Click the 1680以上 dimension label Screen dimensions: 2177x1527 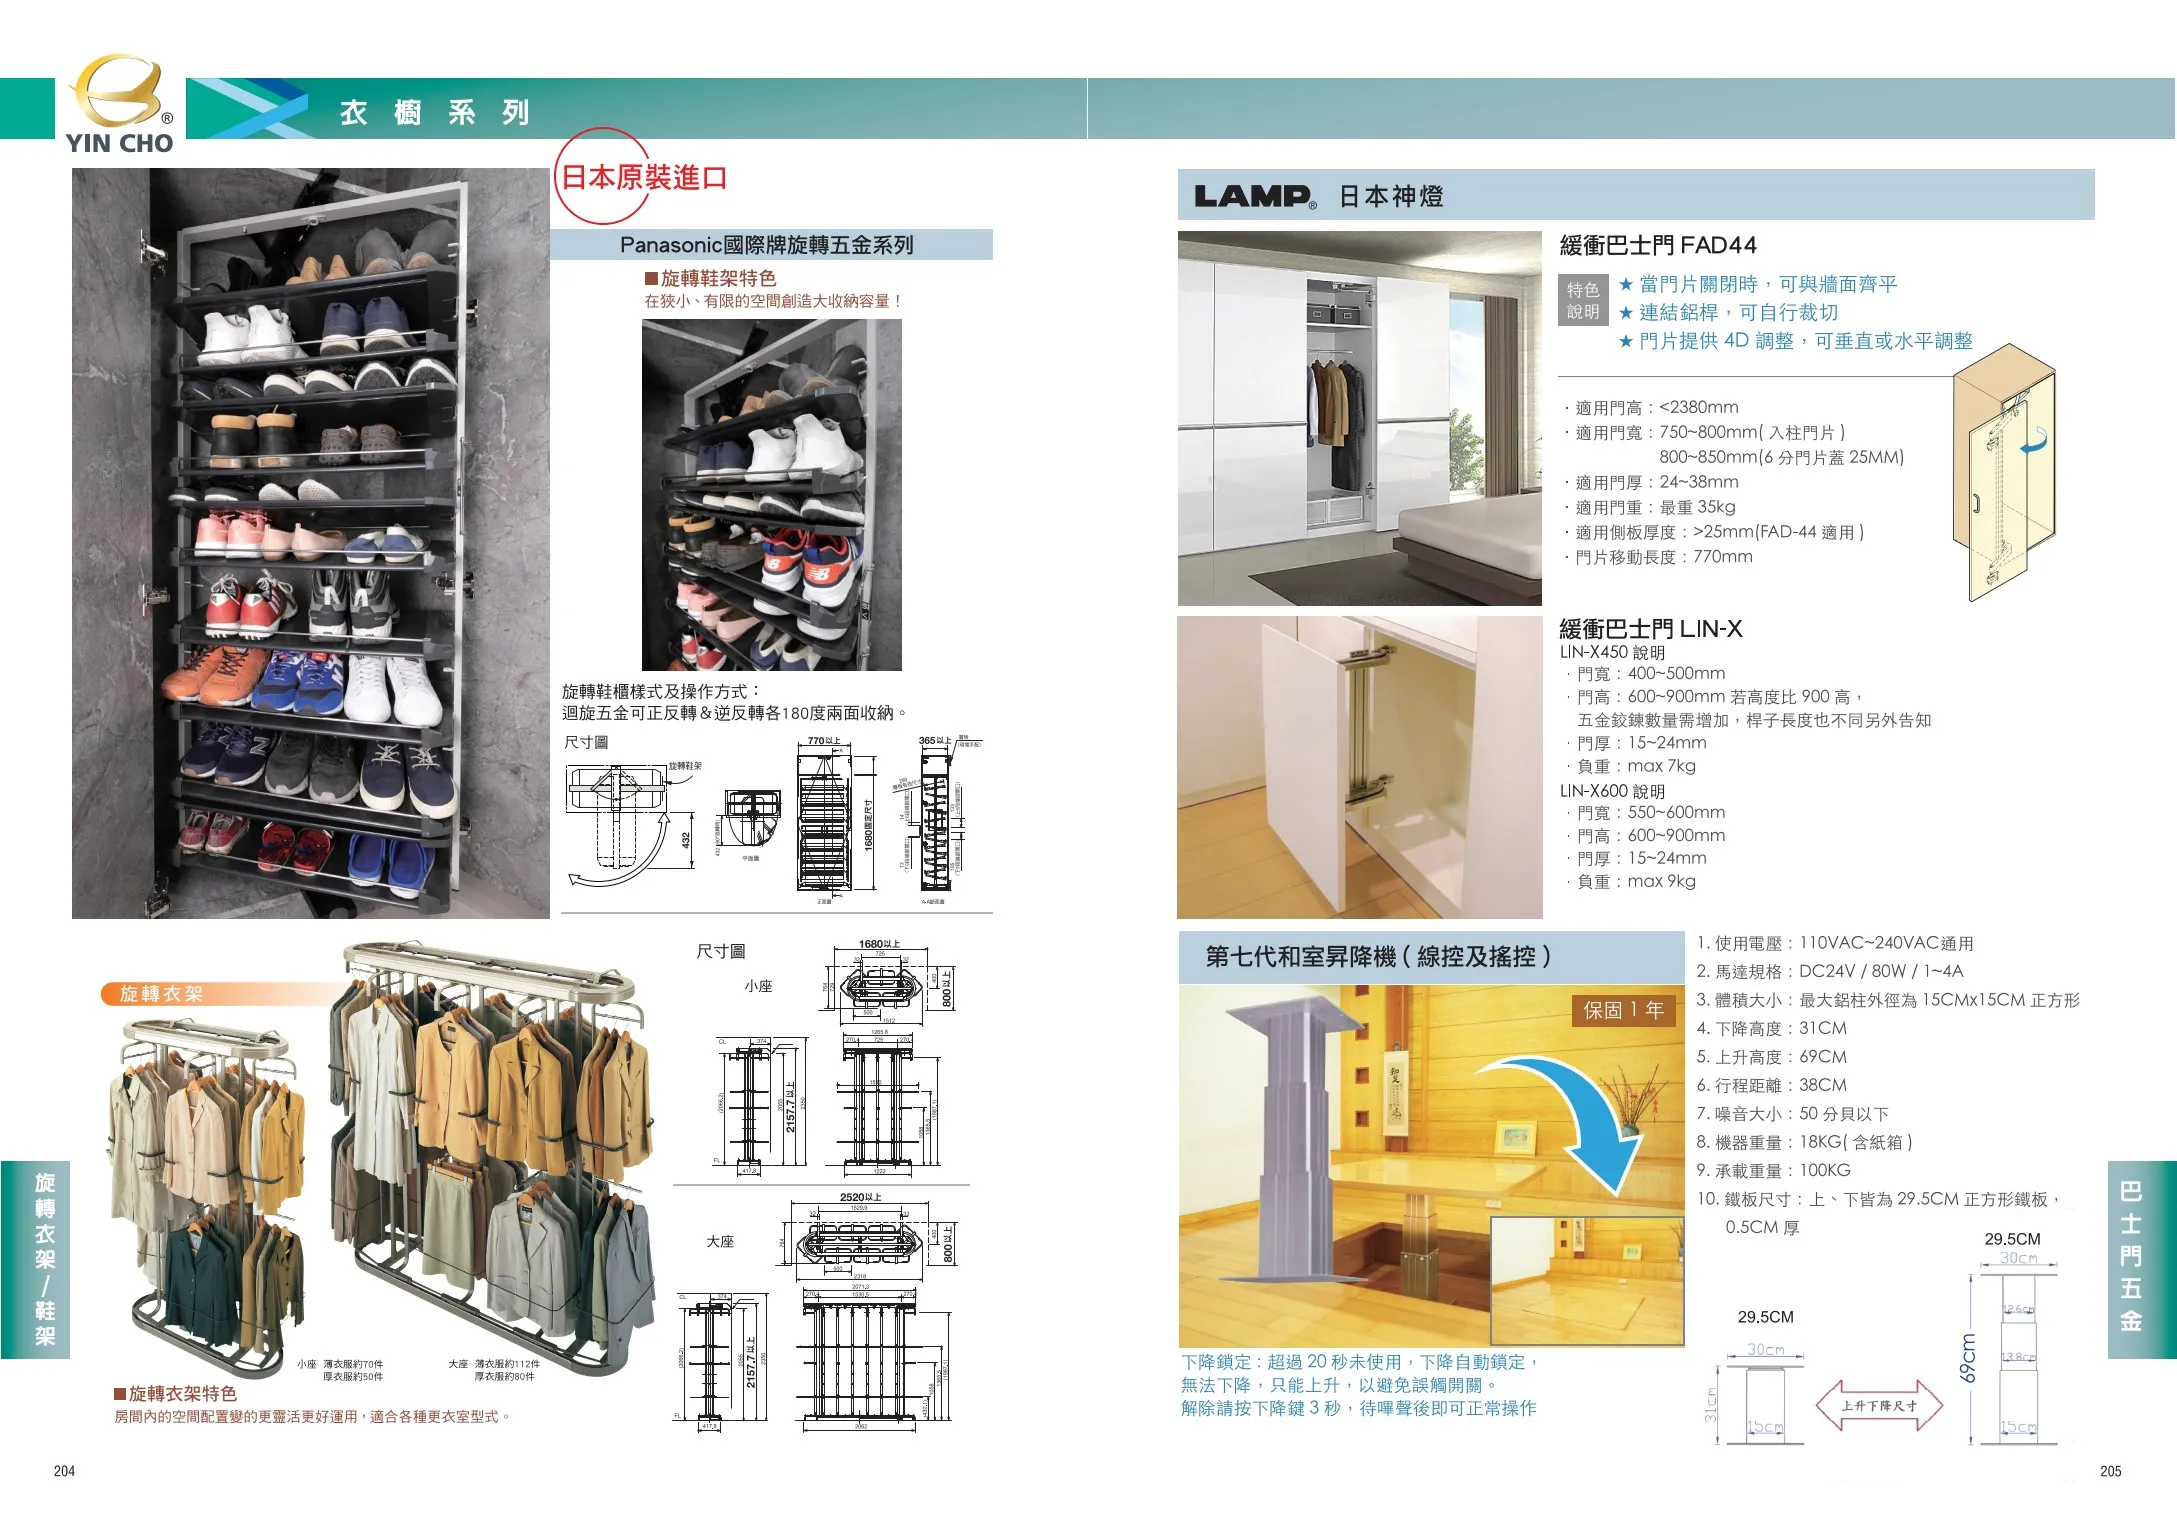[879, 944]
